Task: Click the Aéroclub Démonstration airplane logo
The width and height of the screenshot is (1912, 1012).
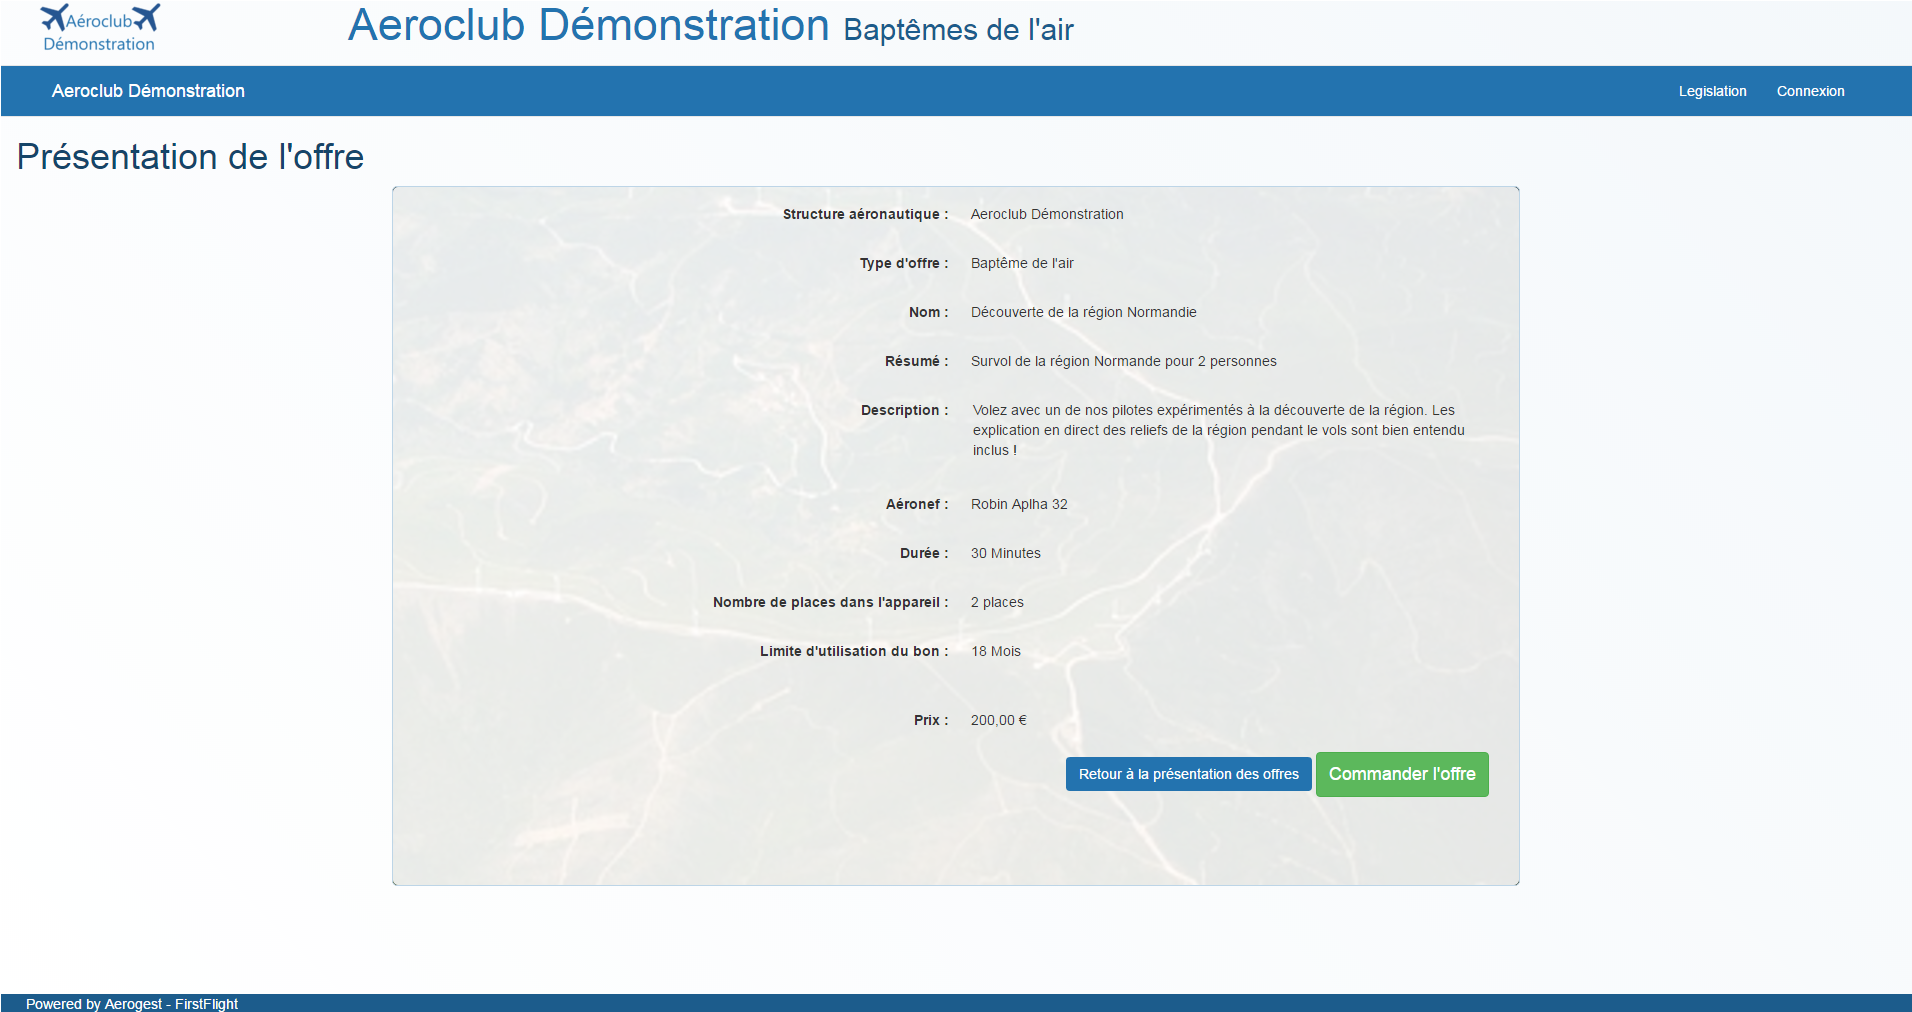Action: (x=100, y=28)
